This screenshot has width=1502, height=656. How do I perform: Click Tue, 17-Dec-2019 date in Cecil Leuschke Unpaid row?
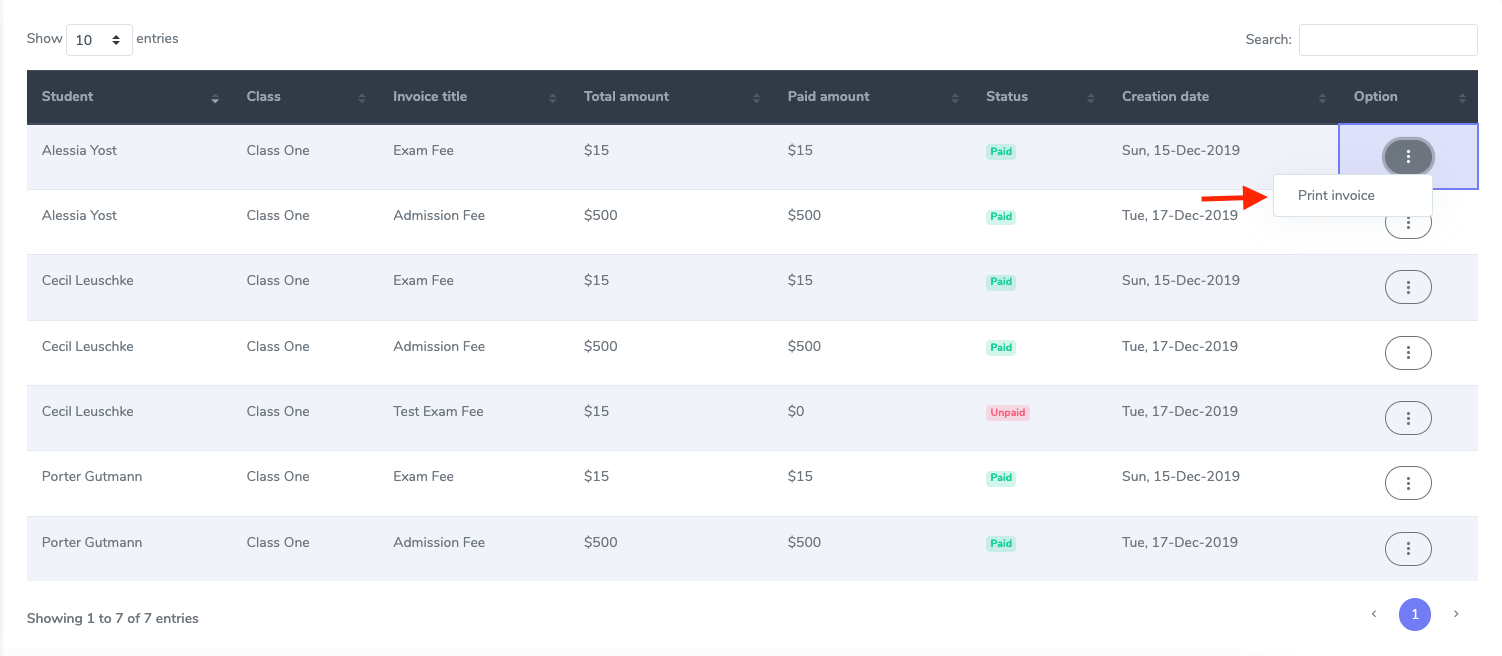point(1180,411)
